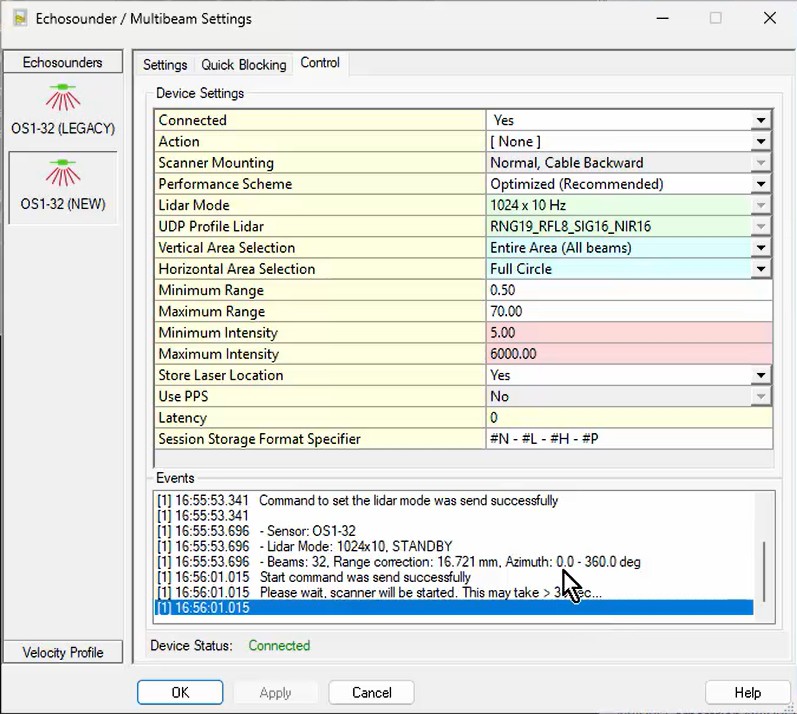Screen dimensions: 797x714
Task: Click the Apply button
Action: [x=275, y=693]
